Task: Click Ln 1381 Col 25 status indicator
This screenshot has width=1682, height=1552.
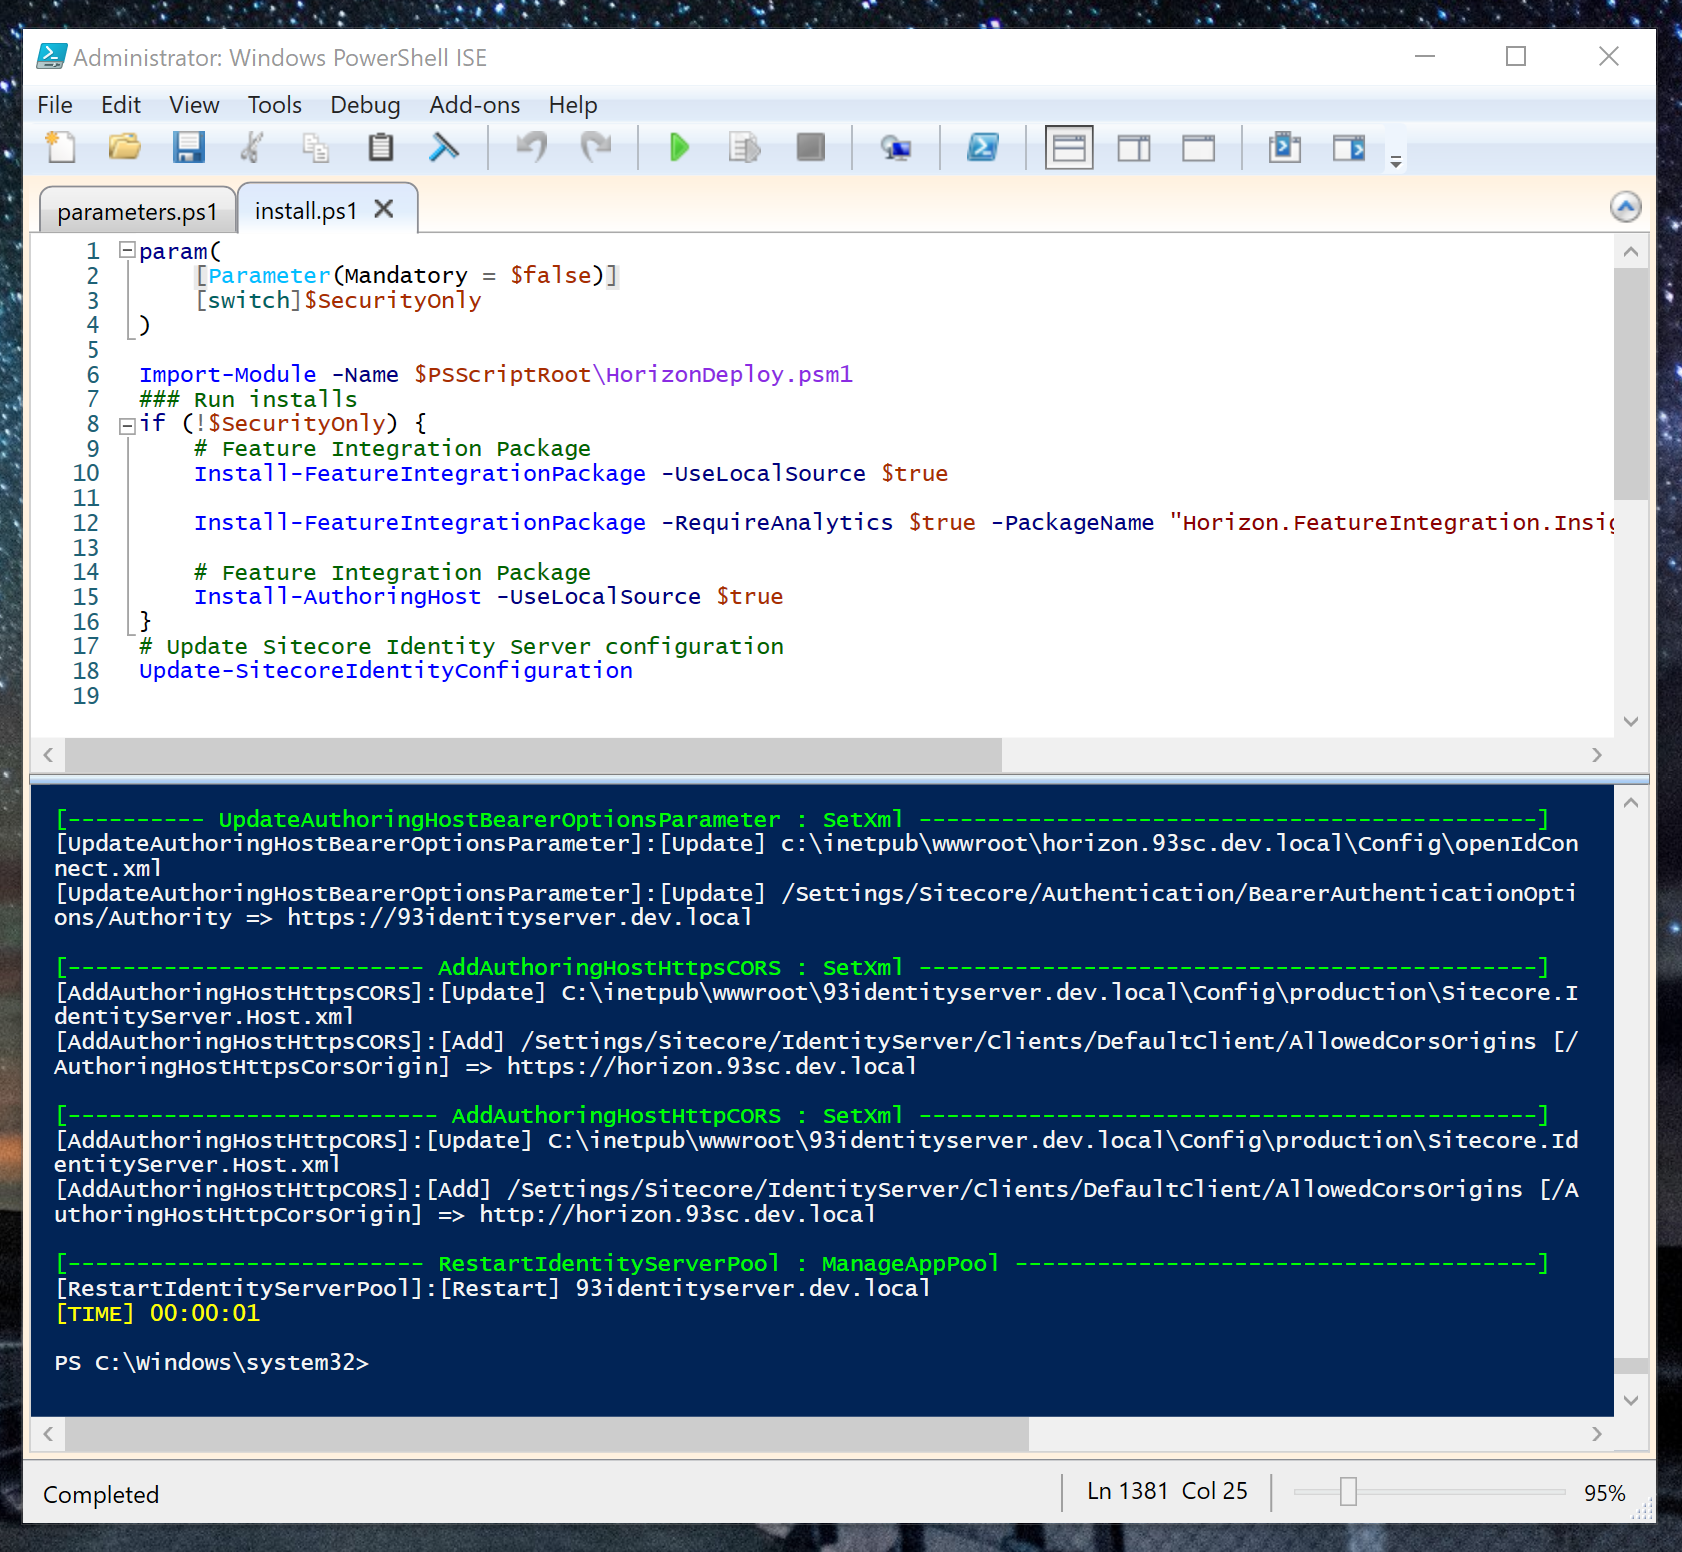Action: [1167, 1491]
